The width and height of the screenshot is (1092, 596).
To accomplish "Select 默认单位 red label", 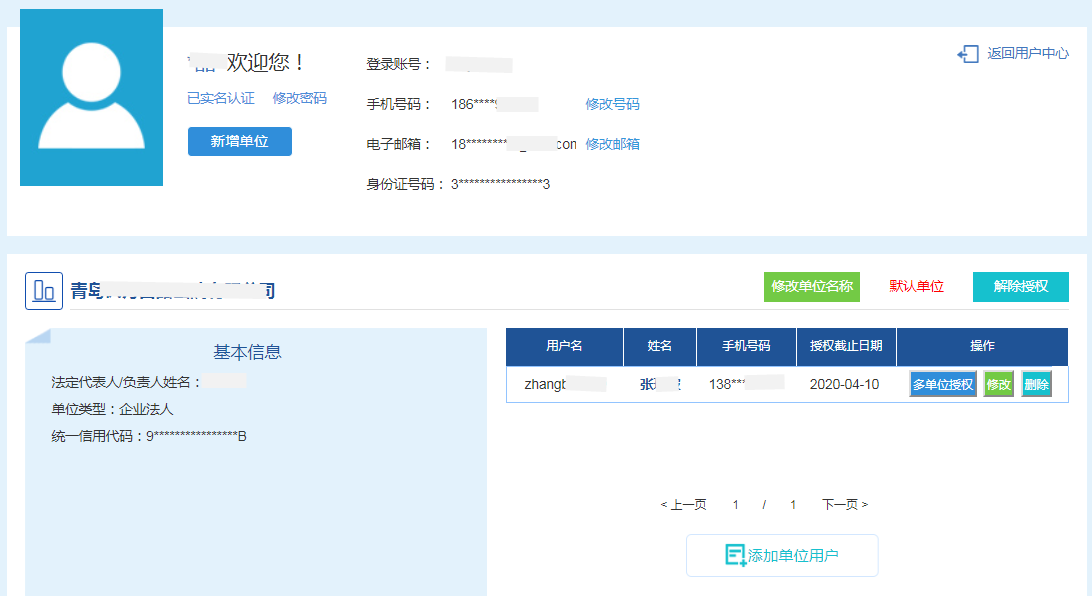I will pyautogui.click(x=916, y=286).
